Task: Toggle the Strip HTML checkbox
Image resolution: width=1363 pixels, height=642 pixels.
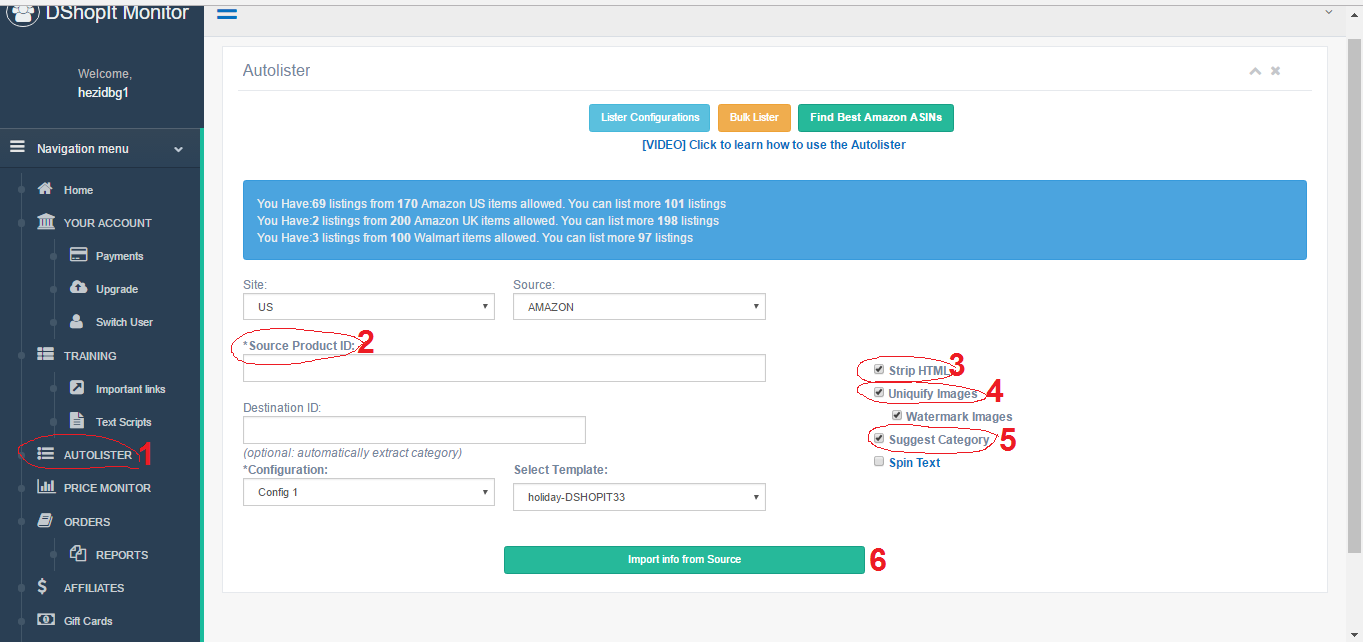Action: coord(879,370)
